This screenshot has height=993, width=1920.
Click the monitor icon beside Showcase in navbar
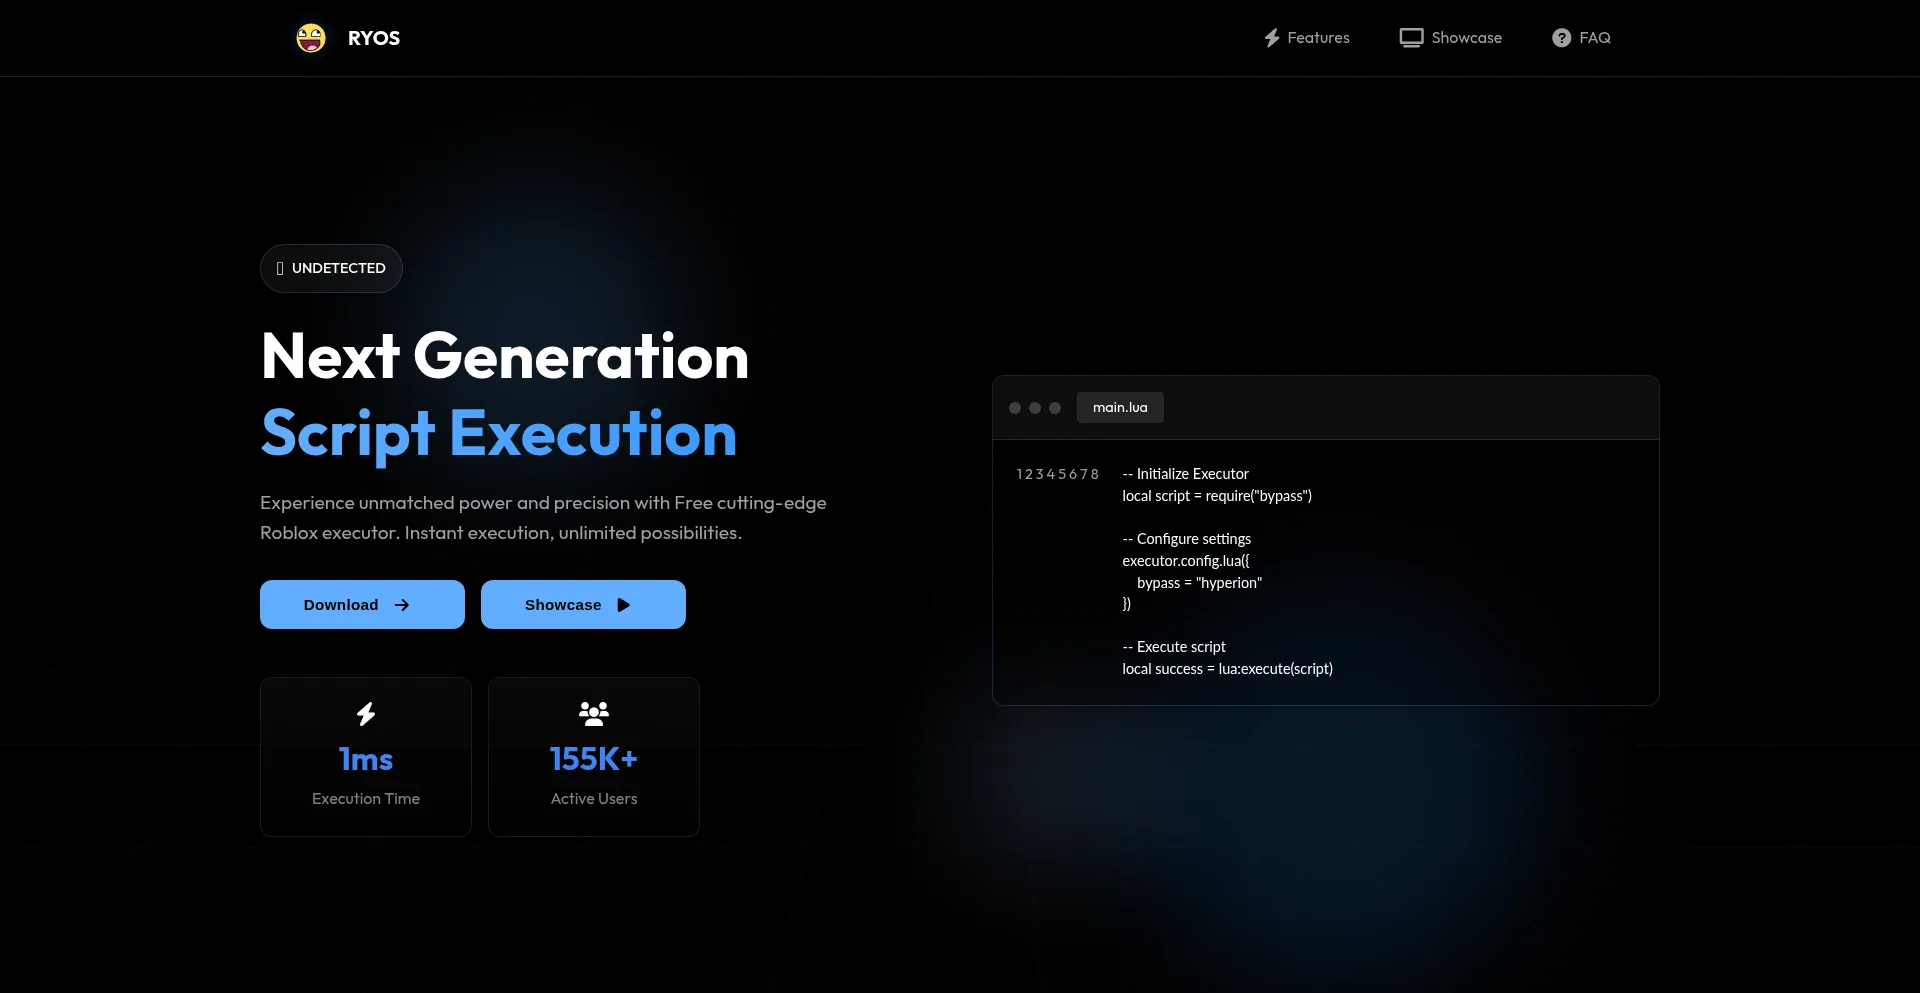click(1411, 38)
